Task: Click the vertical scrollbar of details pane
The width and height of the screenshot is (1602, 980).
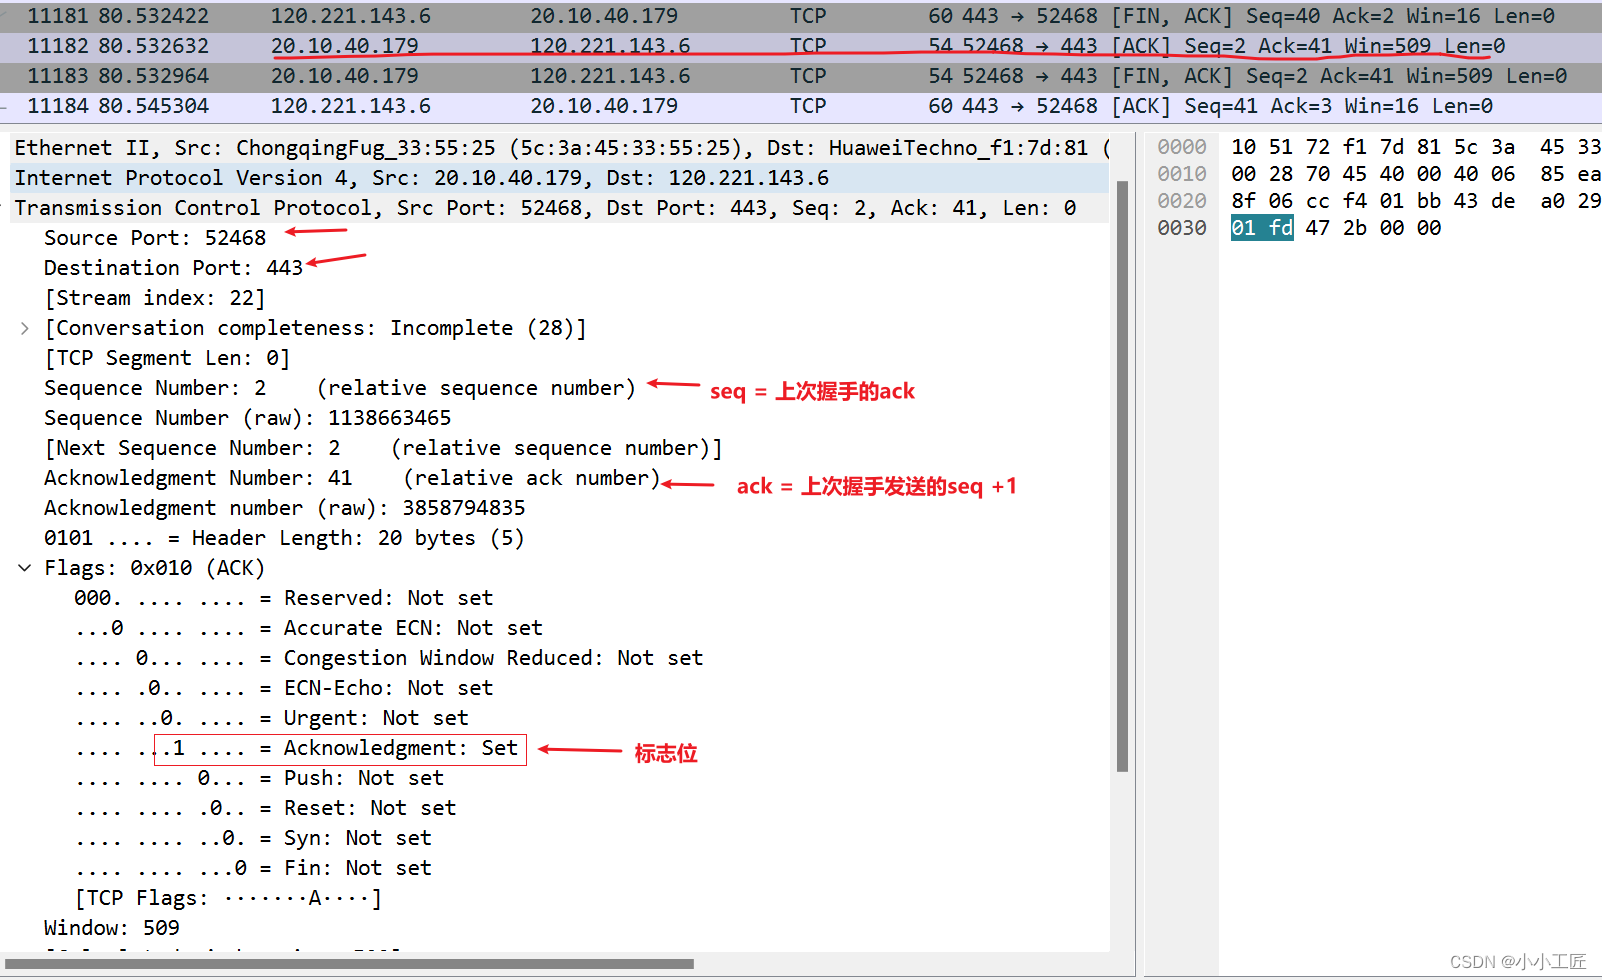Action: (1122, 476)
